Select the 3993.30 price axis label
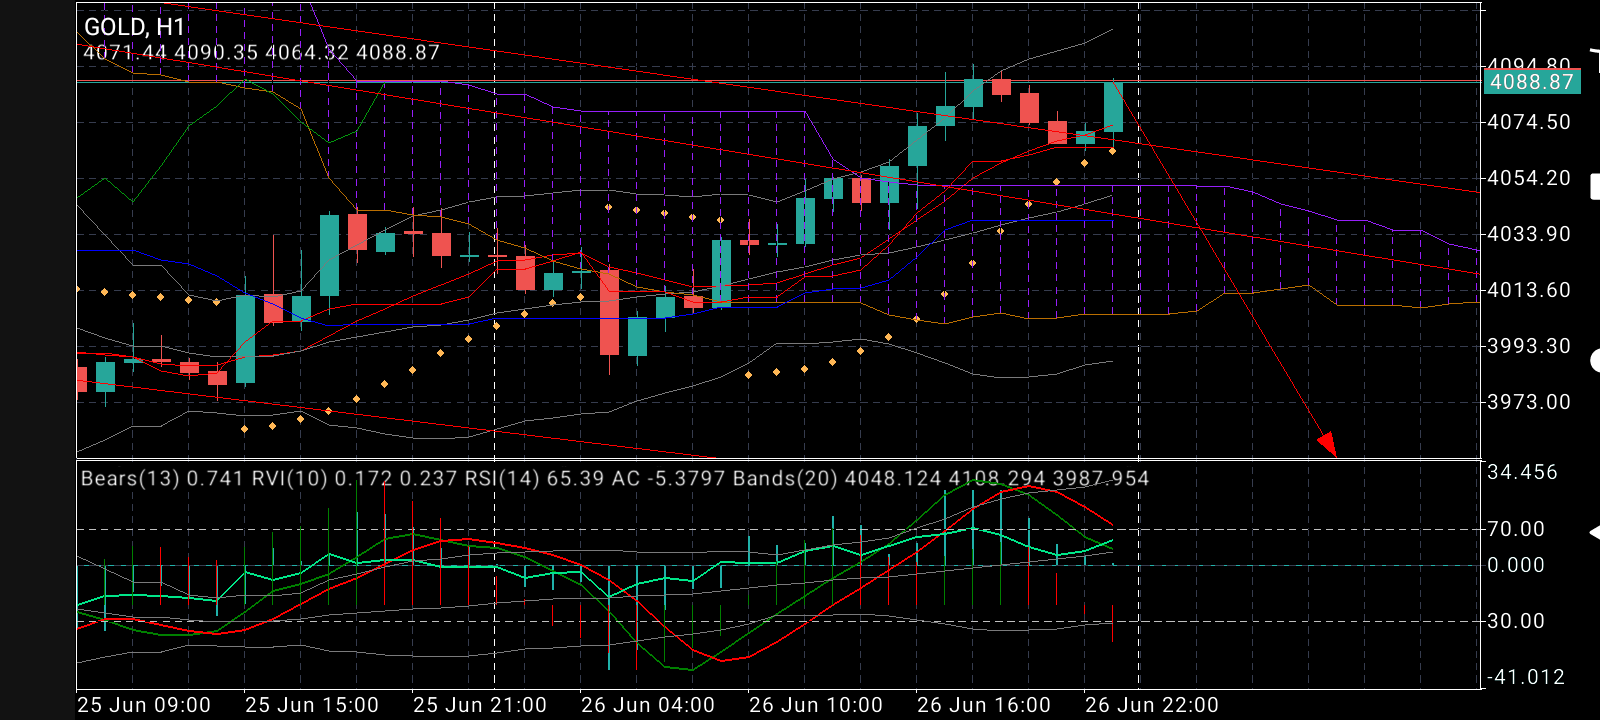Screen dimensions: 1600x720 pos(1529,346)
